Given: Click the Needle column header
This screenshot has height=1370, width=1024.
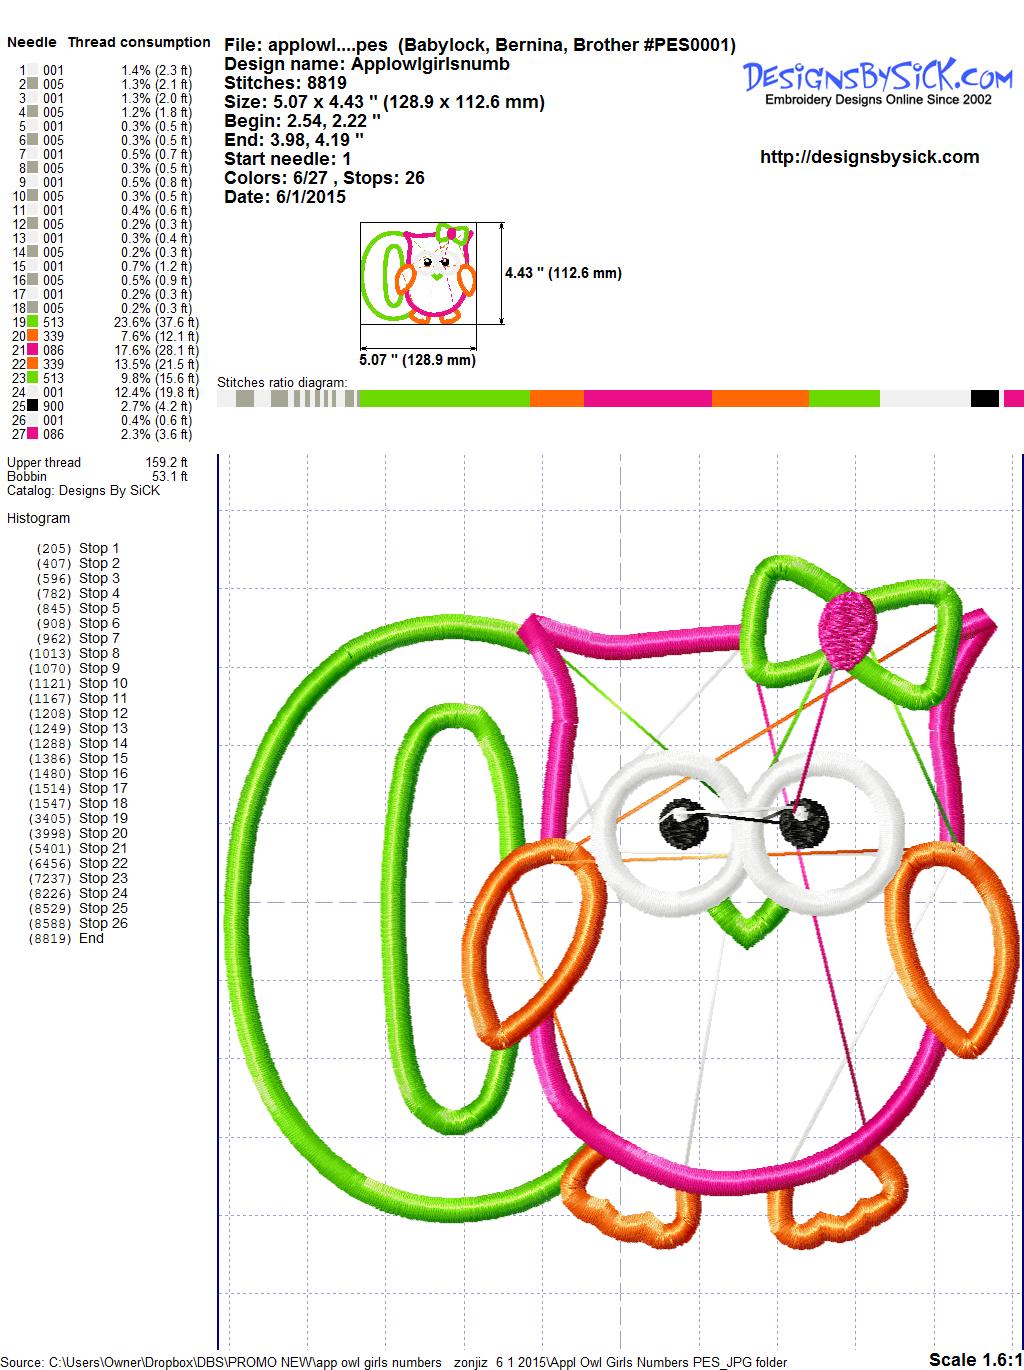Looking at the screenshot, I should (x=32, y=42).
